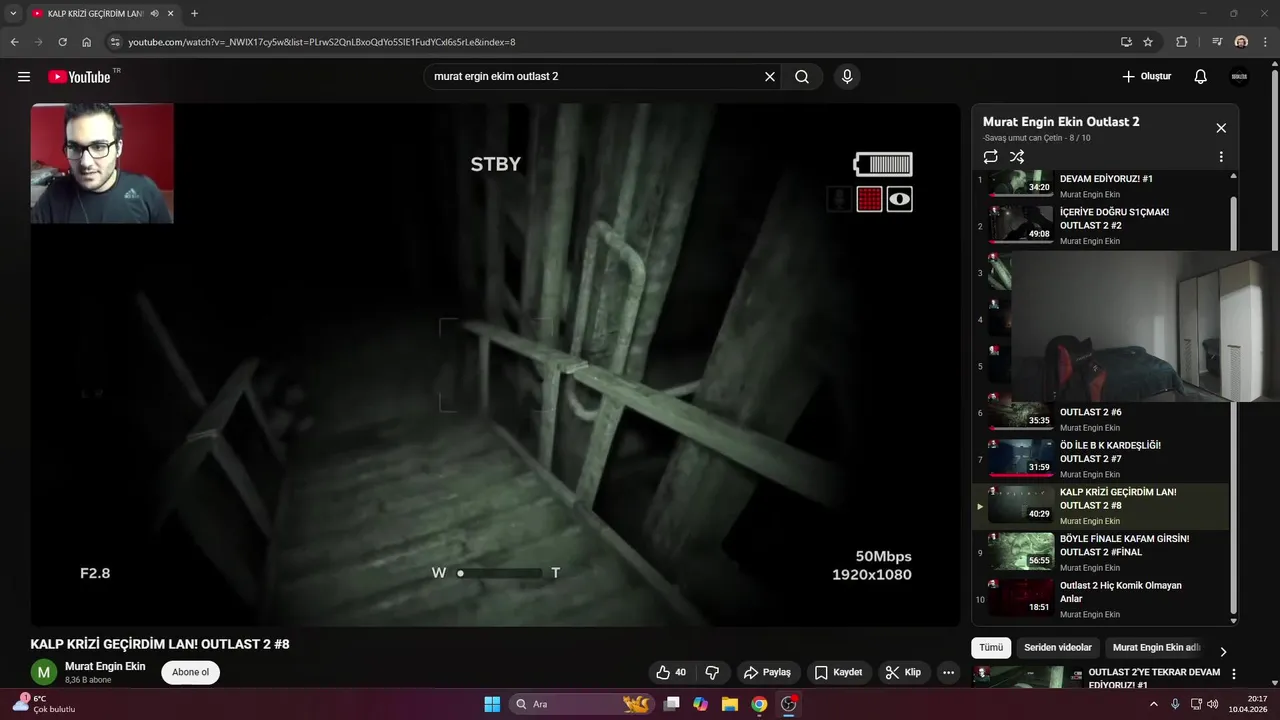Viewport: 1280px width, 720px height.
Task: Select the Seriden videolar chip
Action: (x=1058, y=648)
